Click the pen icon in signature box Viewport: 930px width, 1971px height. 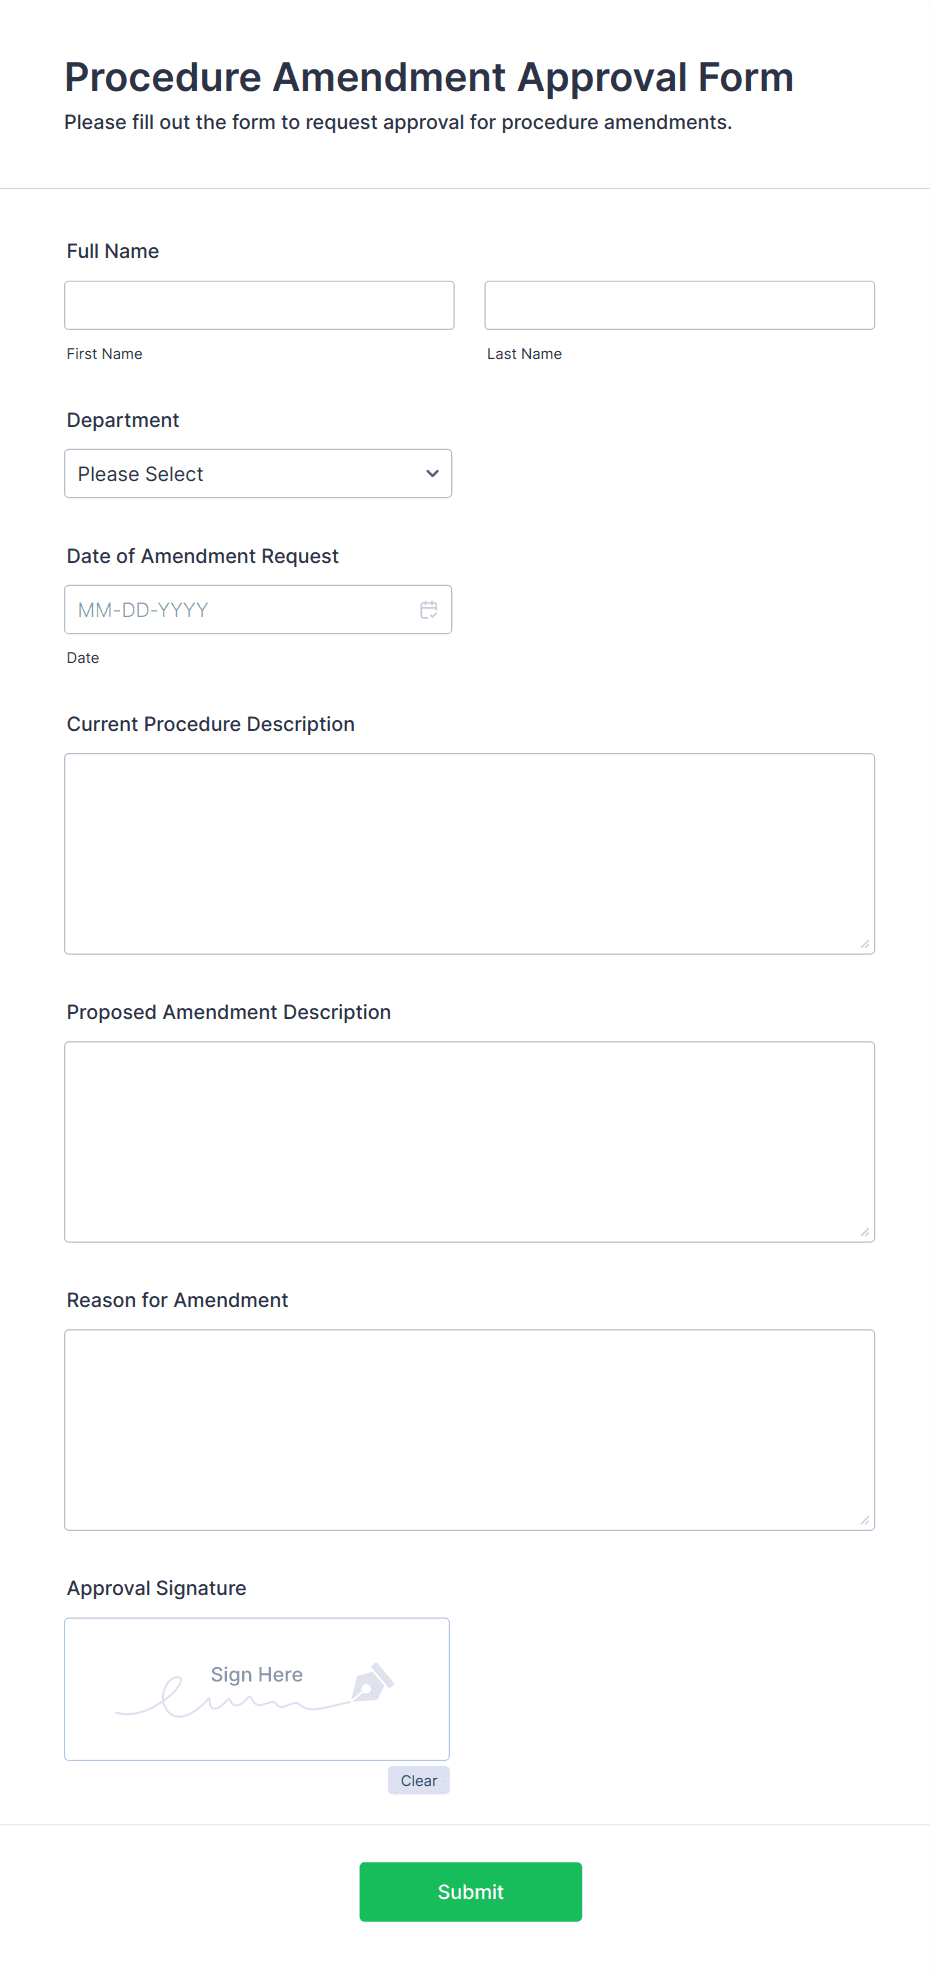click(x=372, y=1683)
